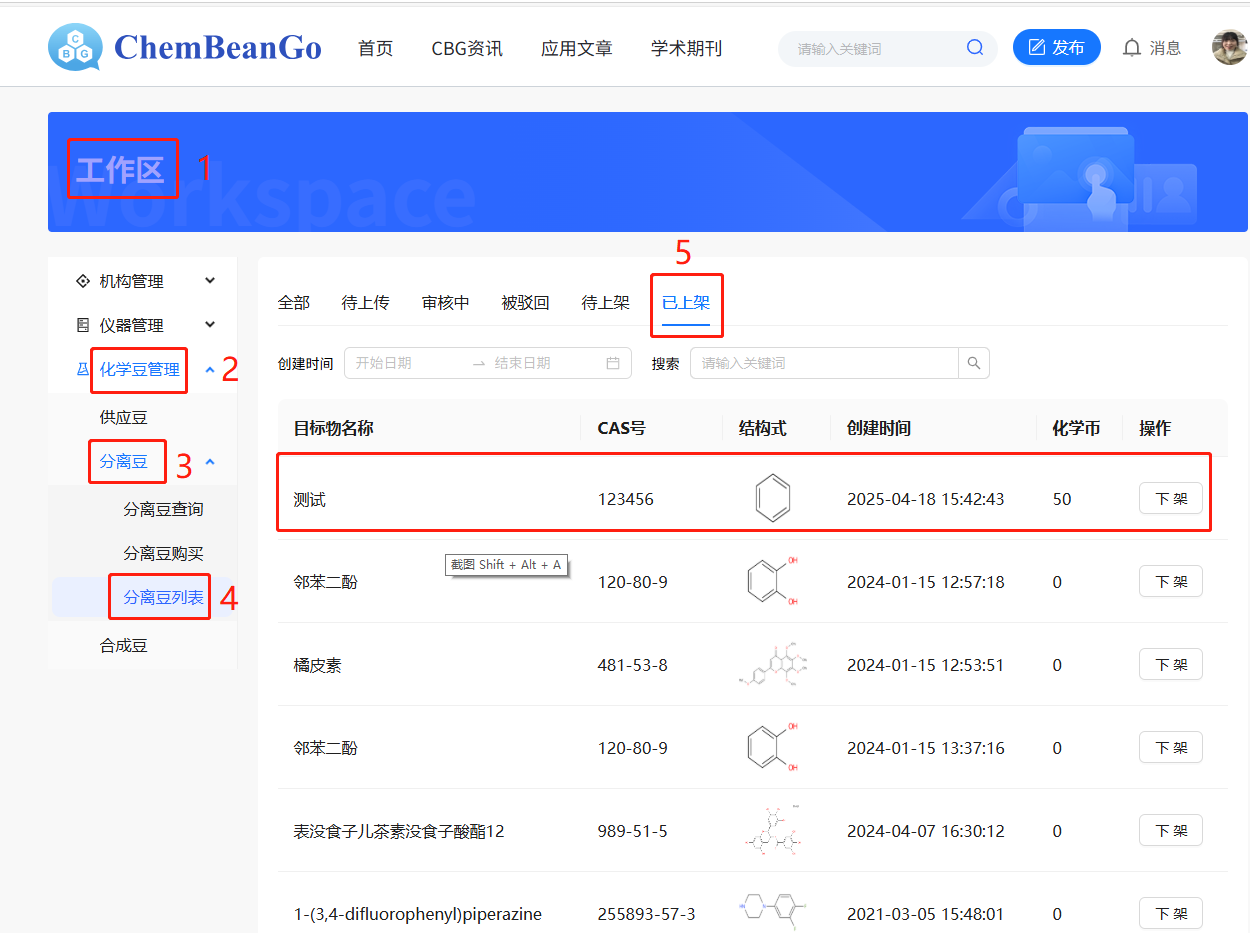Open the 橘皮素 structure image

[x=772, y=665]
